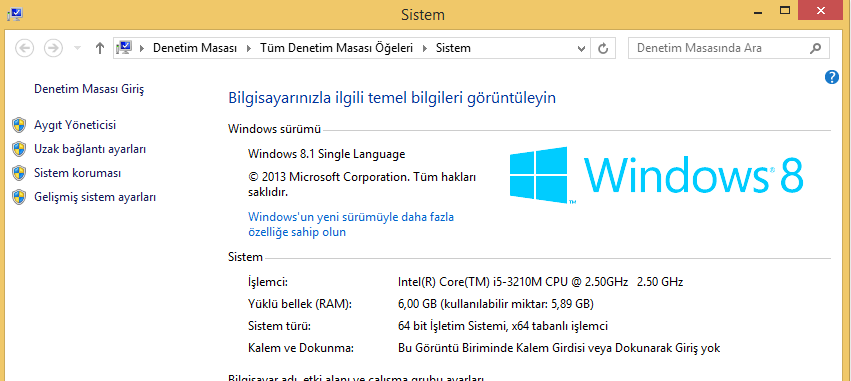Go up one level with Up arrow
The width and height of the screenshot is (851, 381).
click(x=99, y=48)
